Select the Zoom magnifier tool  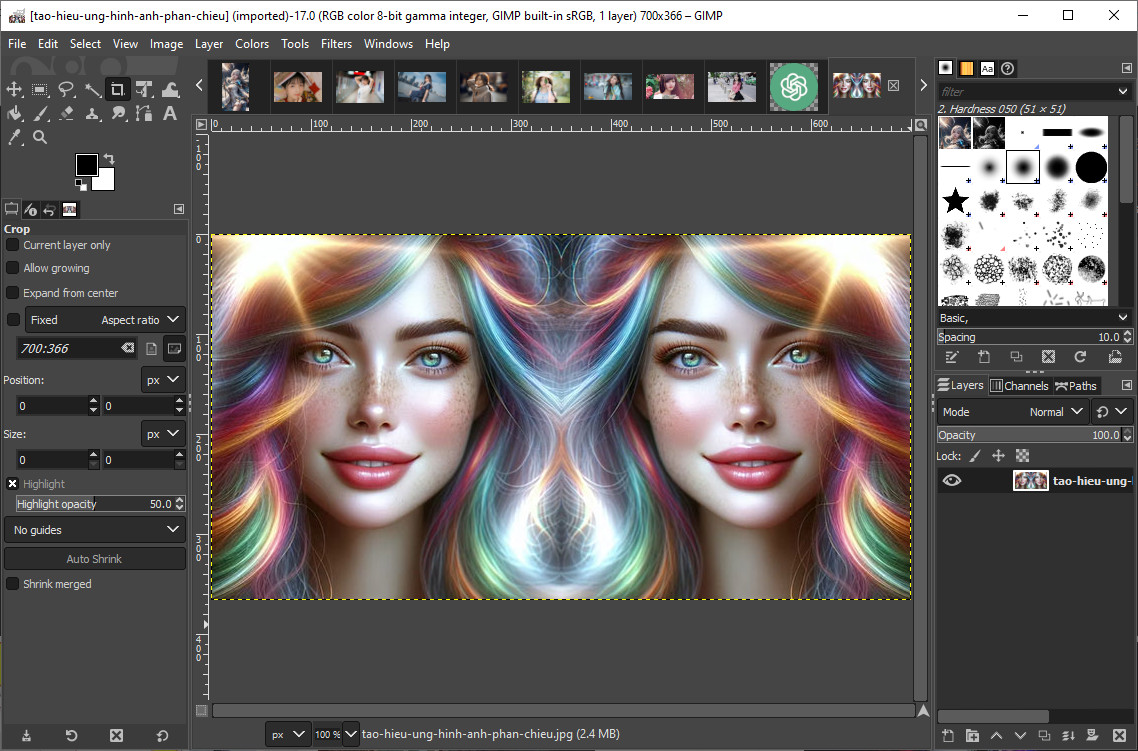[x=40, y=137]
